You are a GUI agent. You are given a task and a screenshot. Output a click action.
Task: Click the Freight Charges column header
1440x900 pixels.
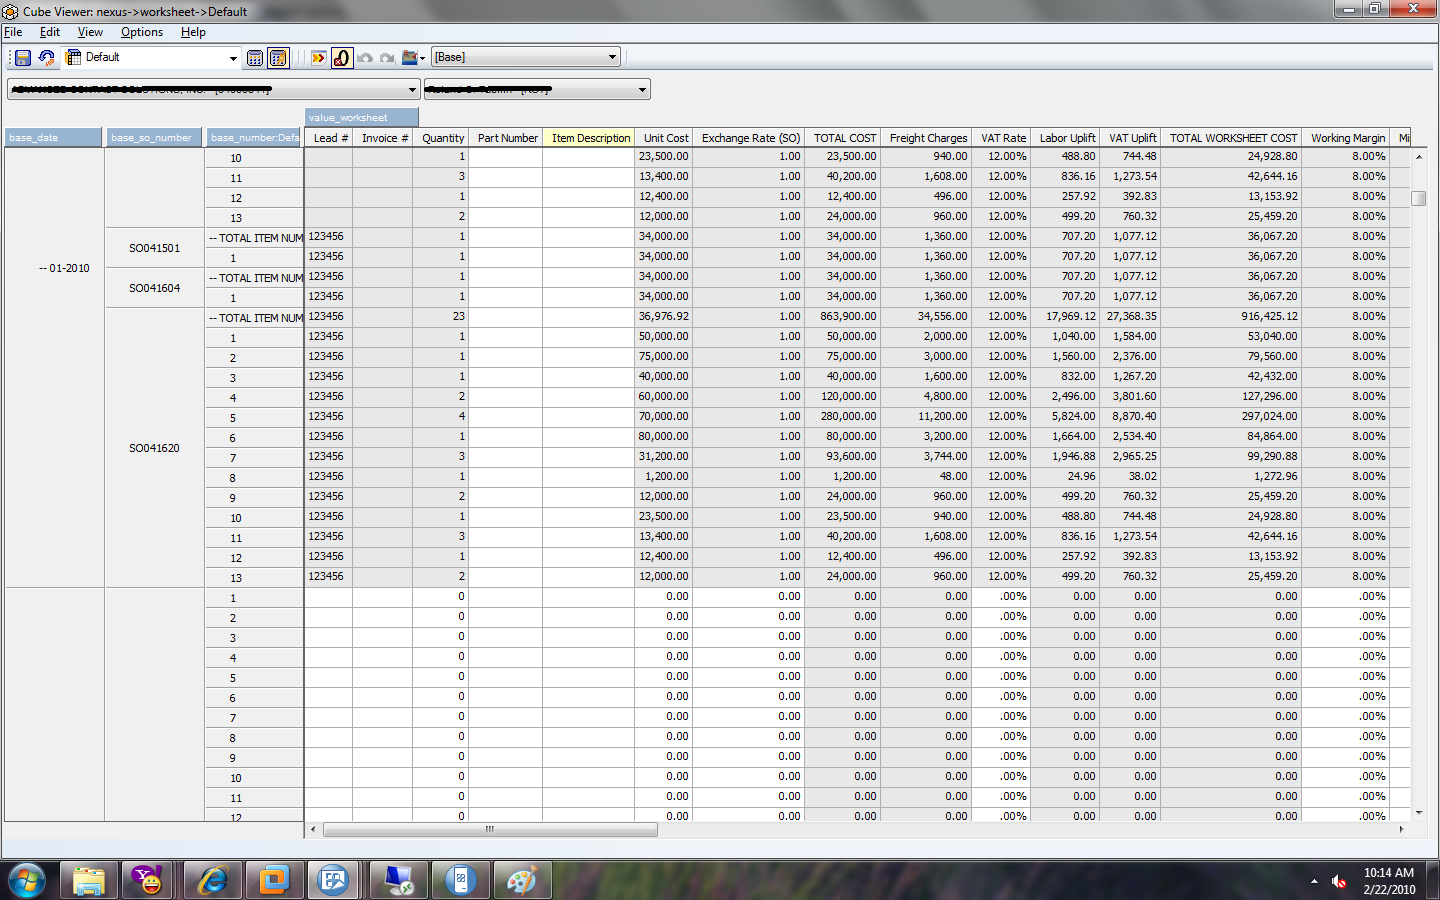pyautogui.click(x=927, y=138)
